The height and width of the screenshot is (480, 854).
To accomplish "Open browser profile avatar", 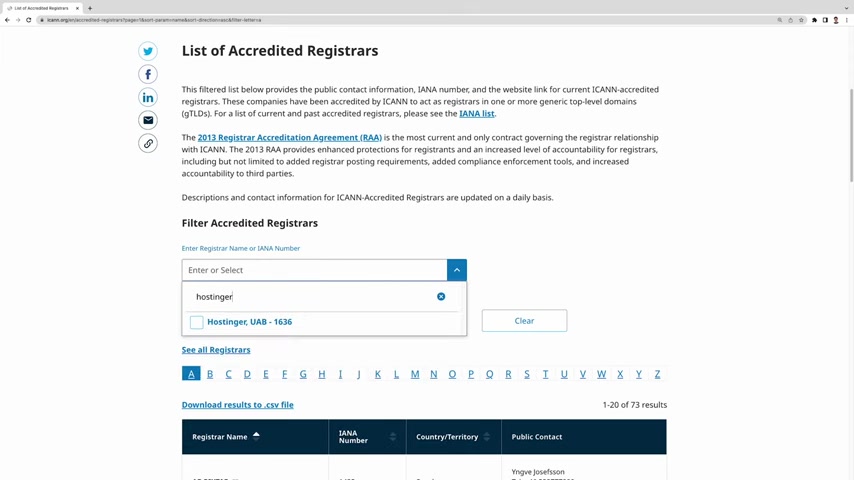I will pos(836,20).
